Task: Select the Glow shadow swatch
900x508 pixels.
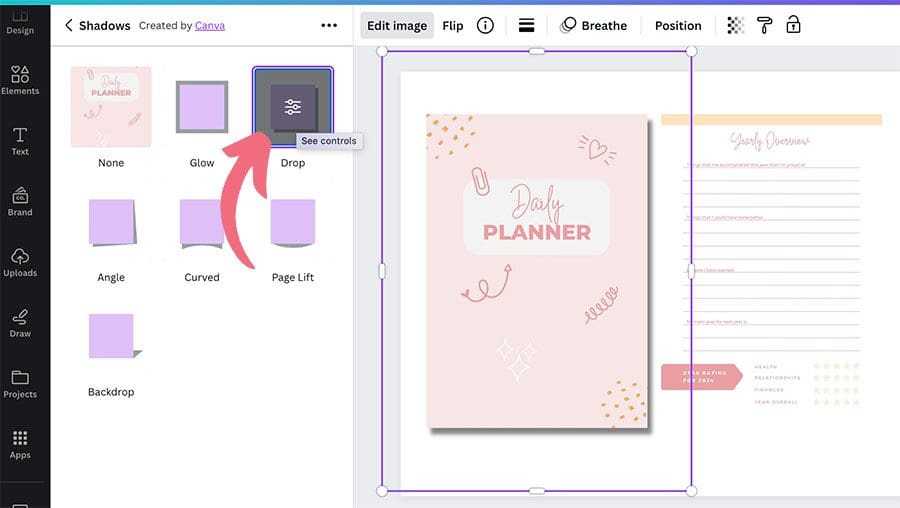Action: (202, 107)
